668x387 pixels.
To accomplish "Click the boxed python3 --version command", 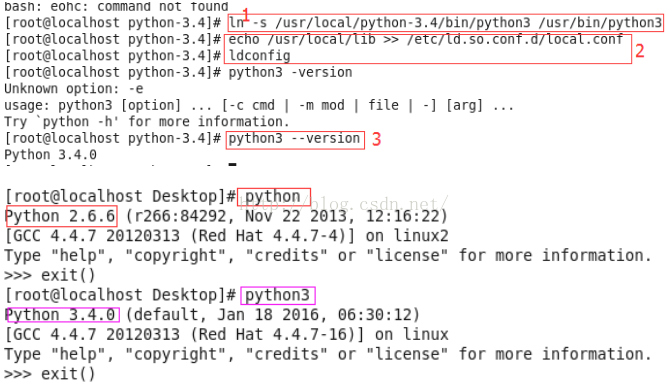I will click(295, 140).
